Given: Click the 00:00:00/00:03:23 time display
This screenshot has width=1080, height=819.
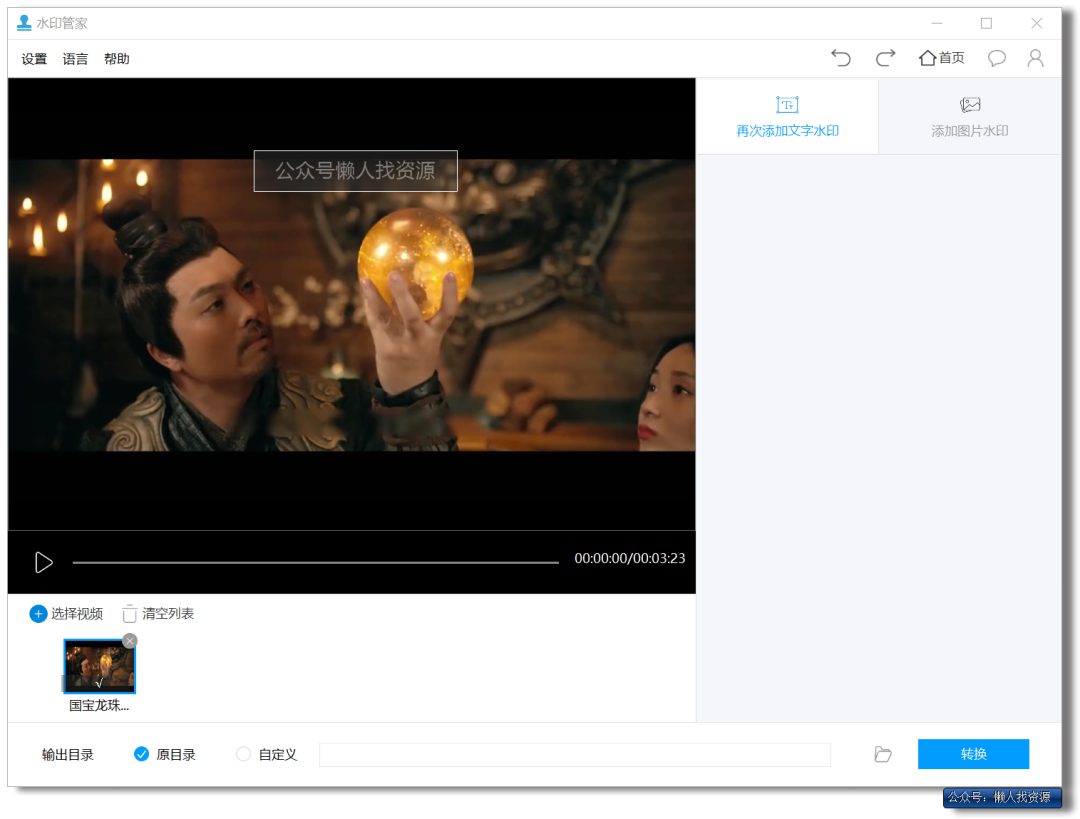Looking at the screenshot, I should click(630, 558).
